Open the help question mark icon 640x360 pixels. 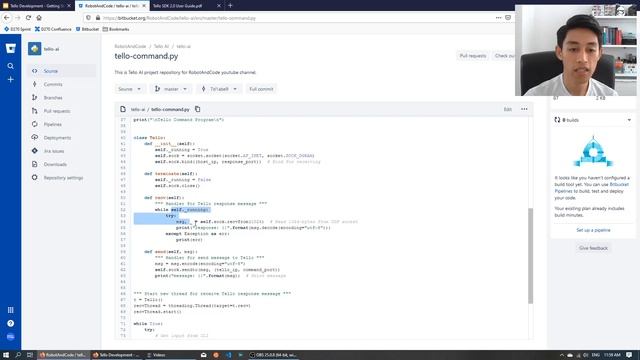11,323
